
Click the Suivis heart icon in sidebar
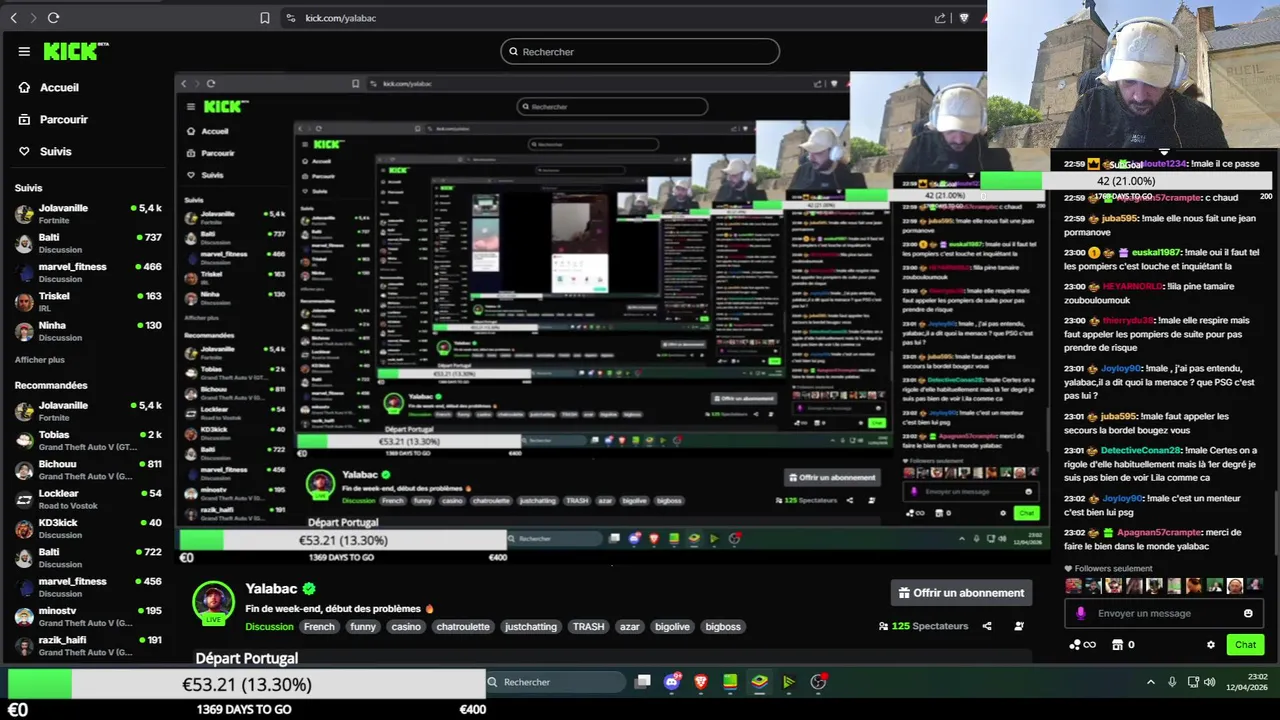coord(24,151)
